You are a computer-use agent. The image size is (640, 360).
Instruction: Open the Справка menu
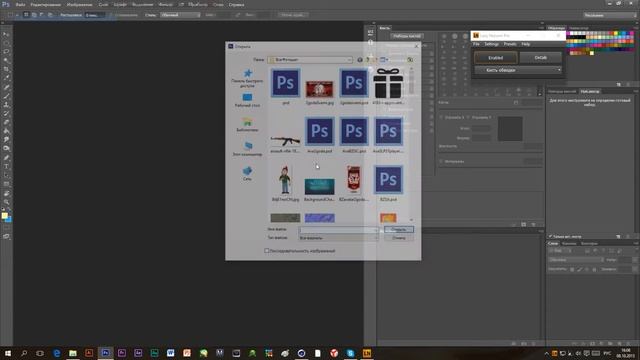[x=236, y=5]
